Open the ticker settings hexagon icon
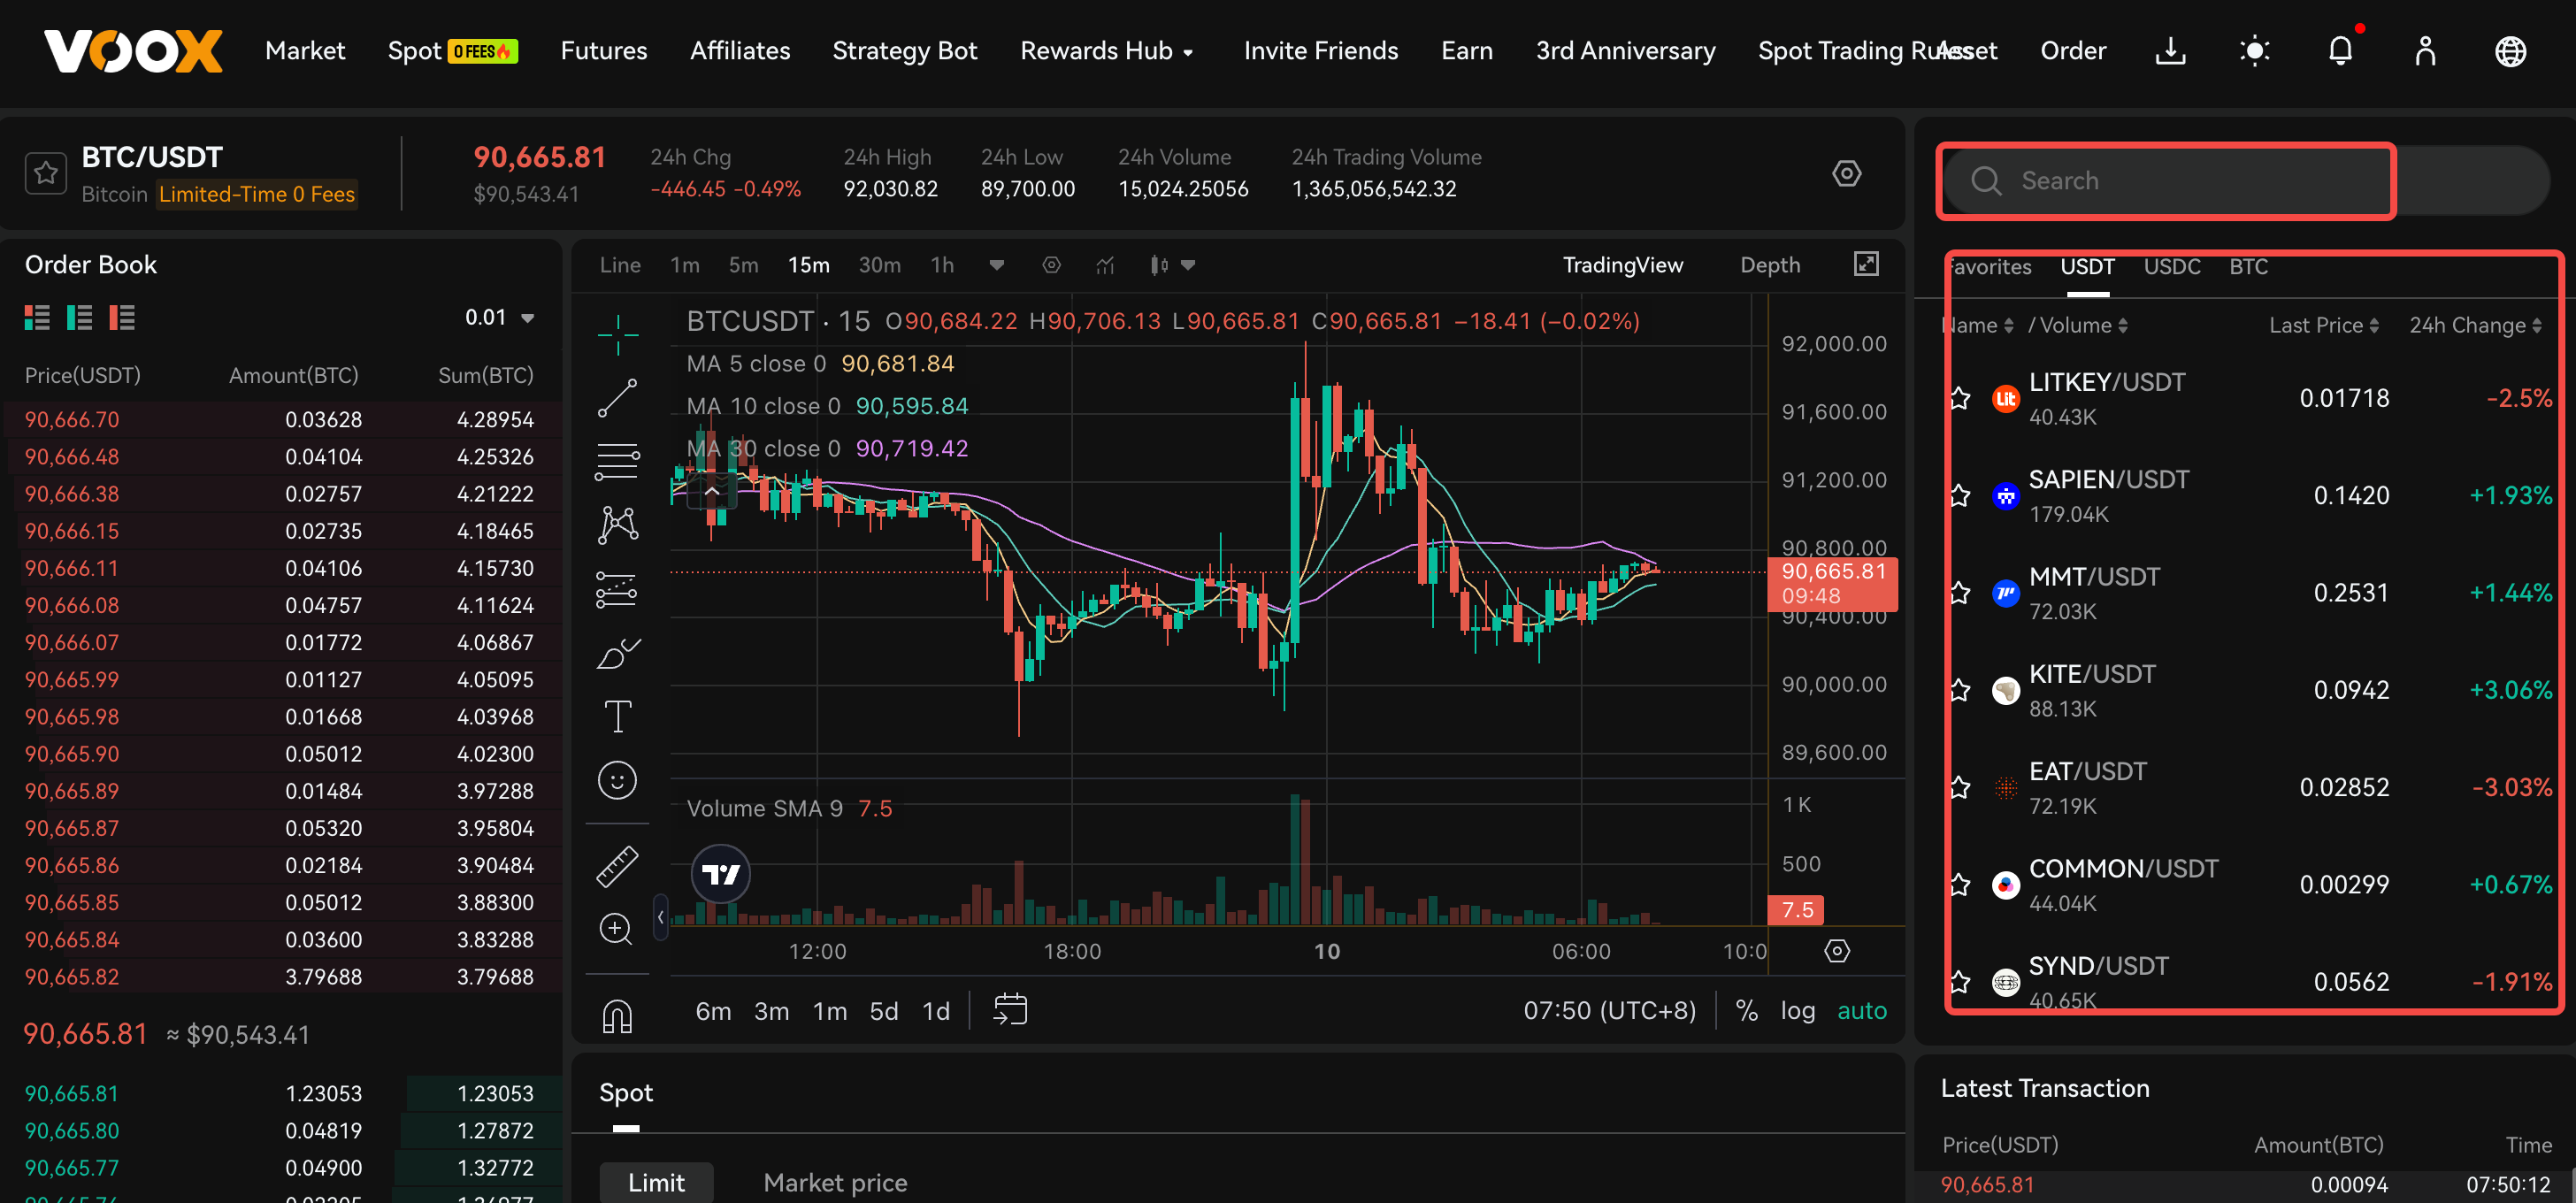 tap(1846, 173)
